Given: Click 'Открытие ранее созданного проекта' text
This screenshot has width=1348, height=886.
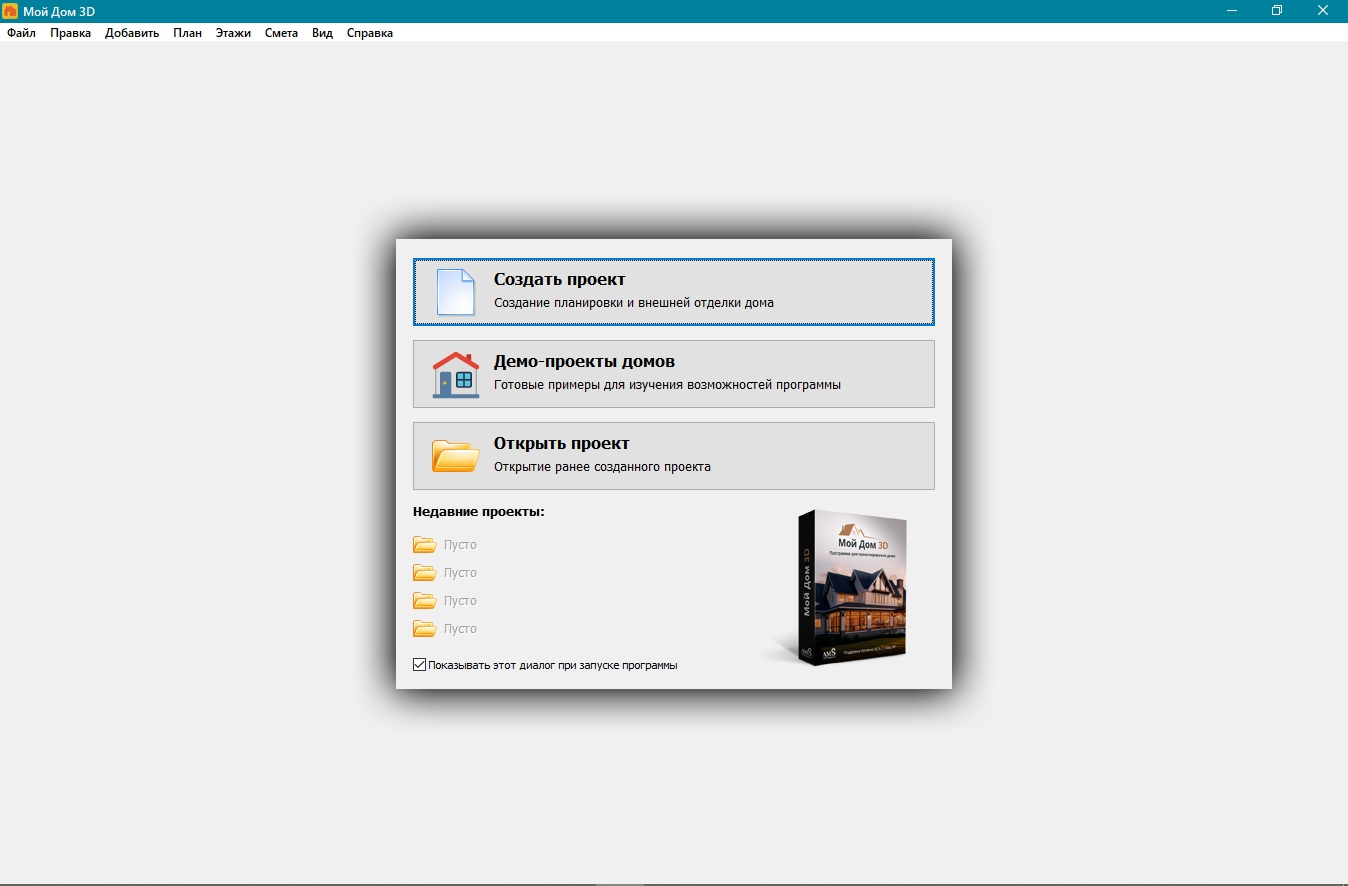Looking at the screenshot, I should [x=602, y=466].
